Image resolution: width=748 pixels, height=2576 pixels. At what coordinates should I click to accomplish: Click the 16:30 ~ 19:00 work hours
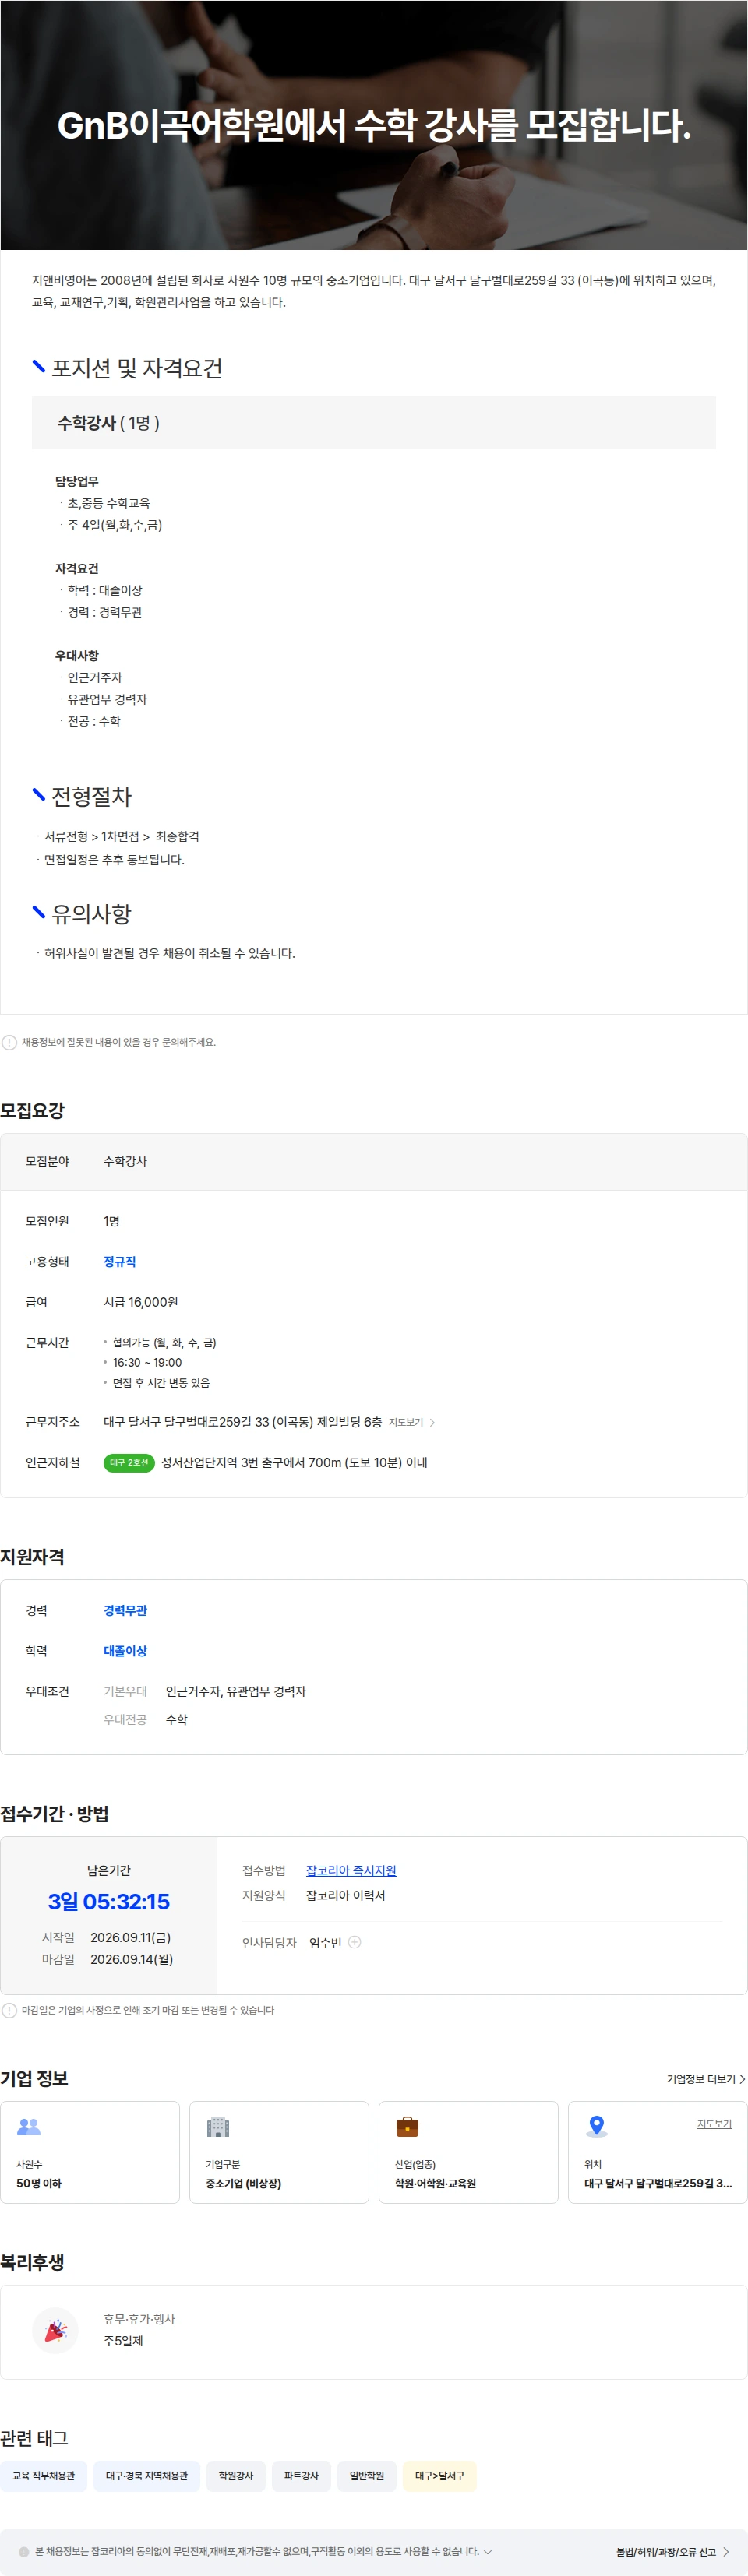coord(147,1362)
